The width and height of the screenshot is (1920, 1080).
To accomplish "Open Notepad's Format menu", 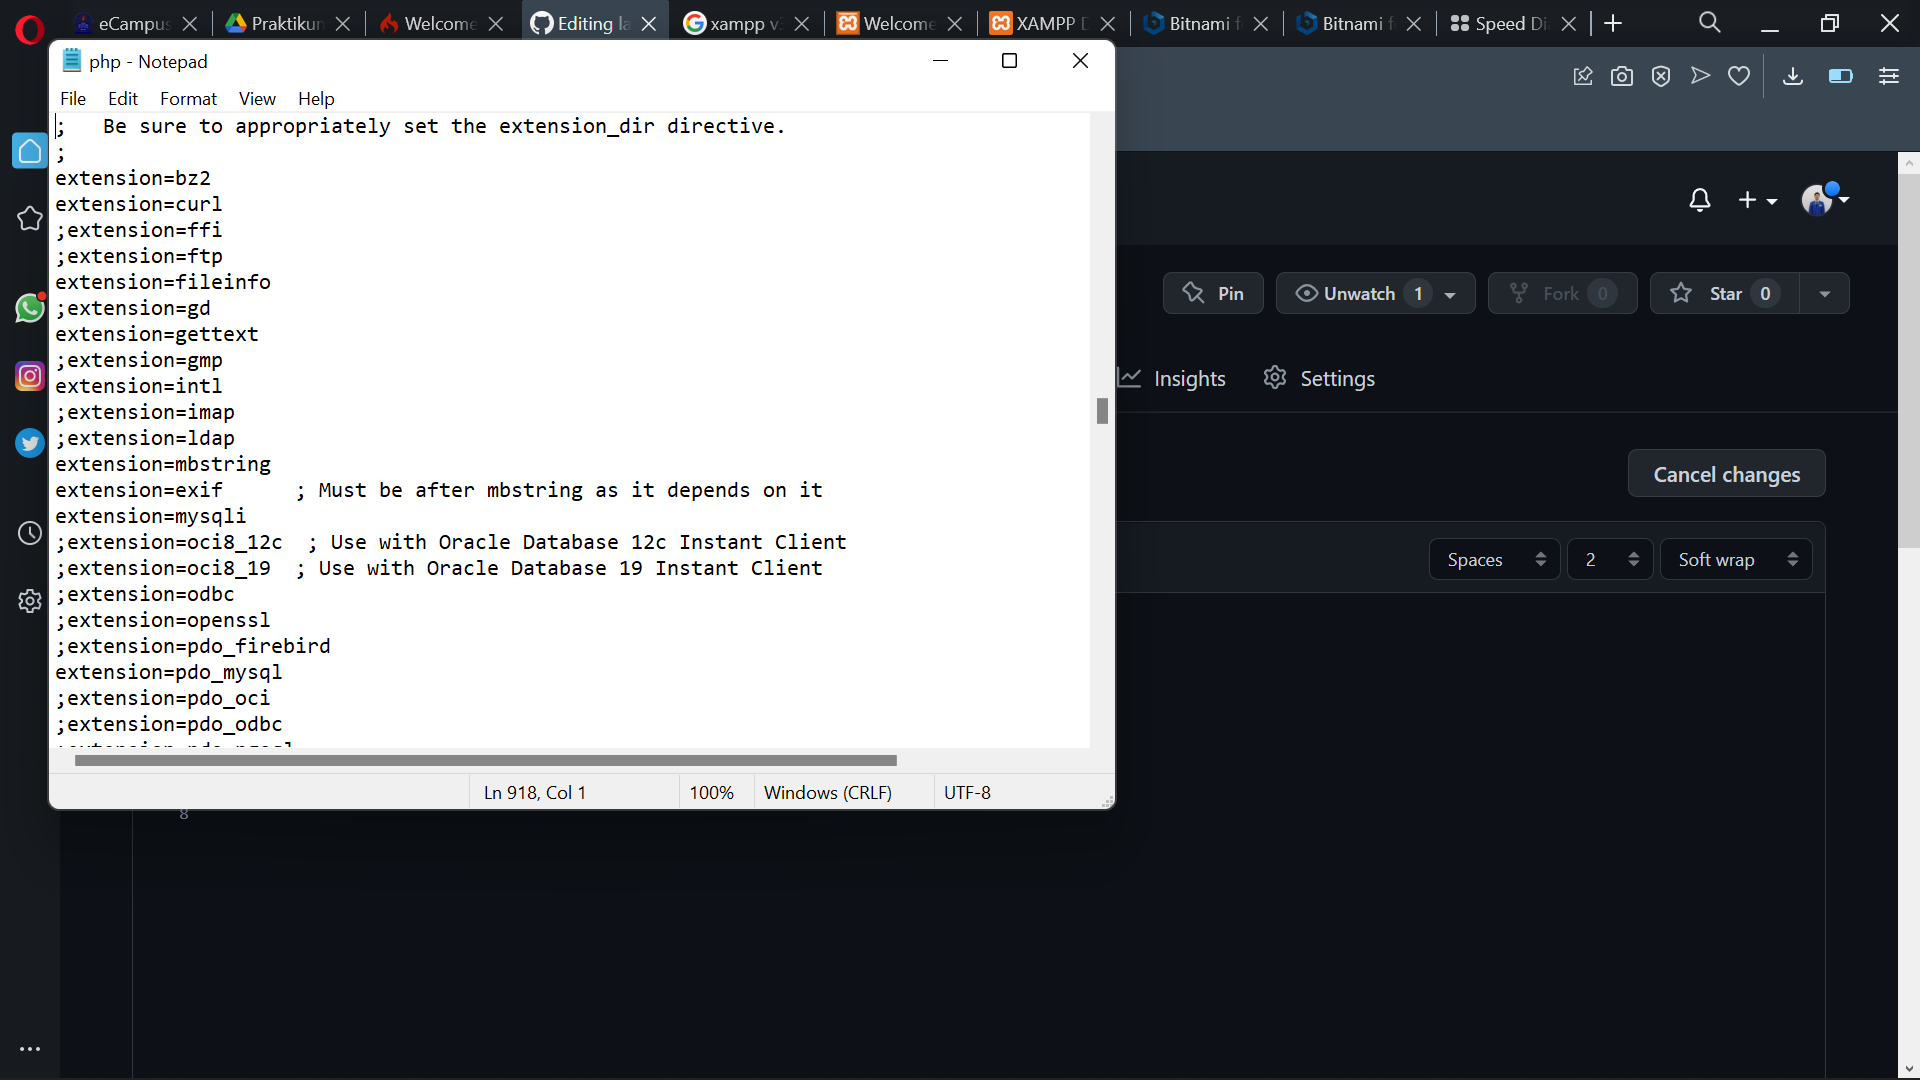I will point(188,98).
